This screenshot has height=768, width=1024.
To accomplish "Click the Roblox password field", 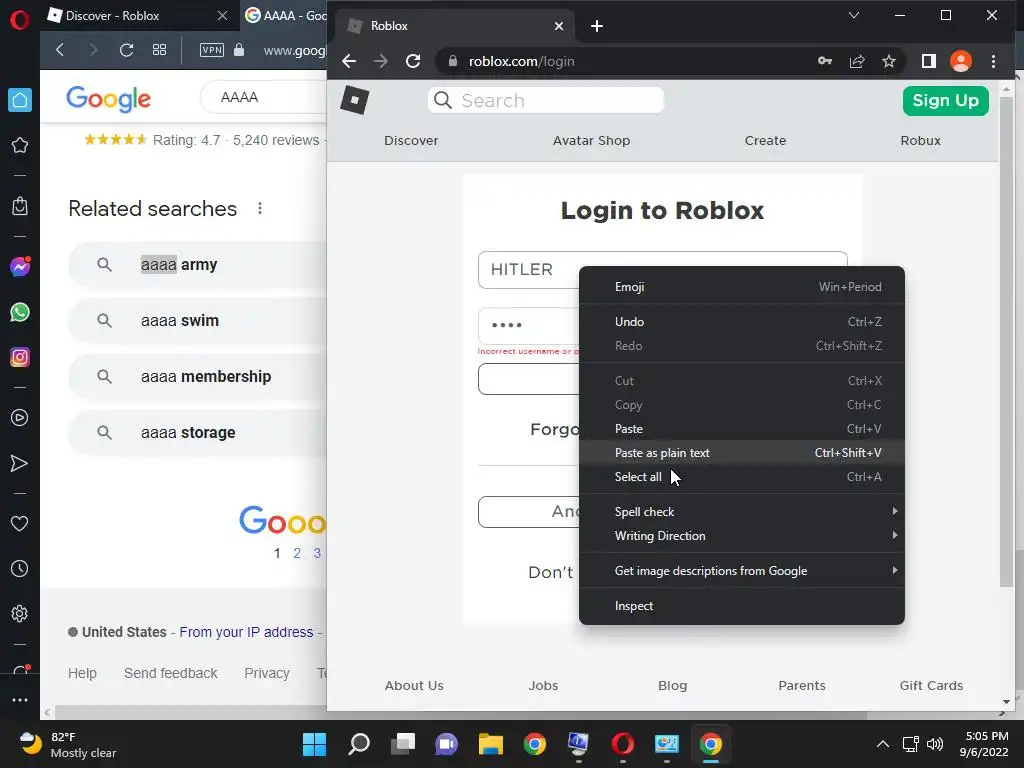I will tap(528, 325).
